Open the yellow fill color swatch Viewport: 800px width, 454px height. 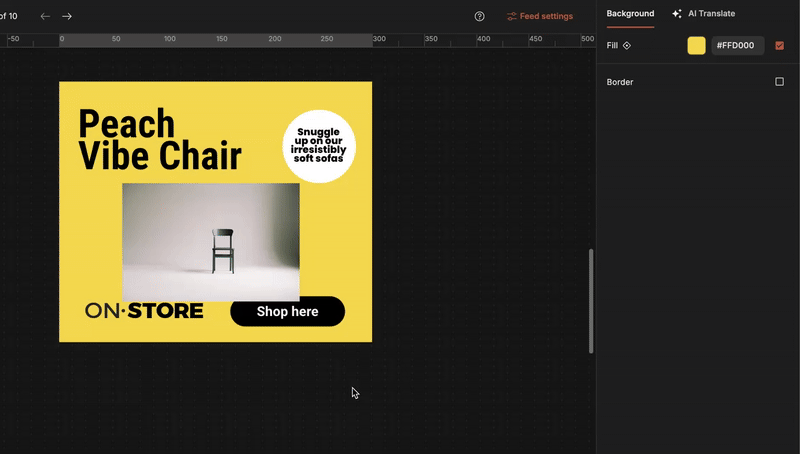point(696,46)
